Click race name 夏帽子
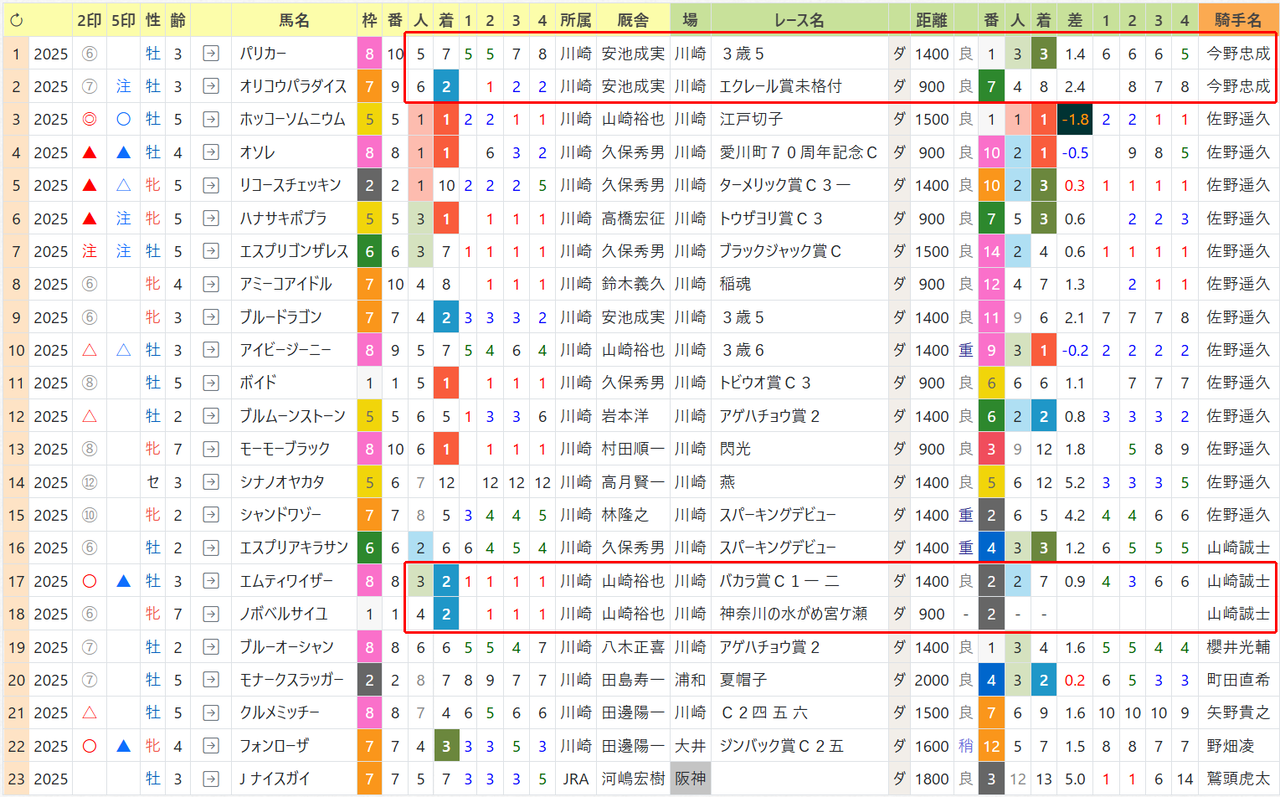Image resolution: width=1280 pixels, height=797 pixels. [743, 680]
